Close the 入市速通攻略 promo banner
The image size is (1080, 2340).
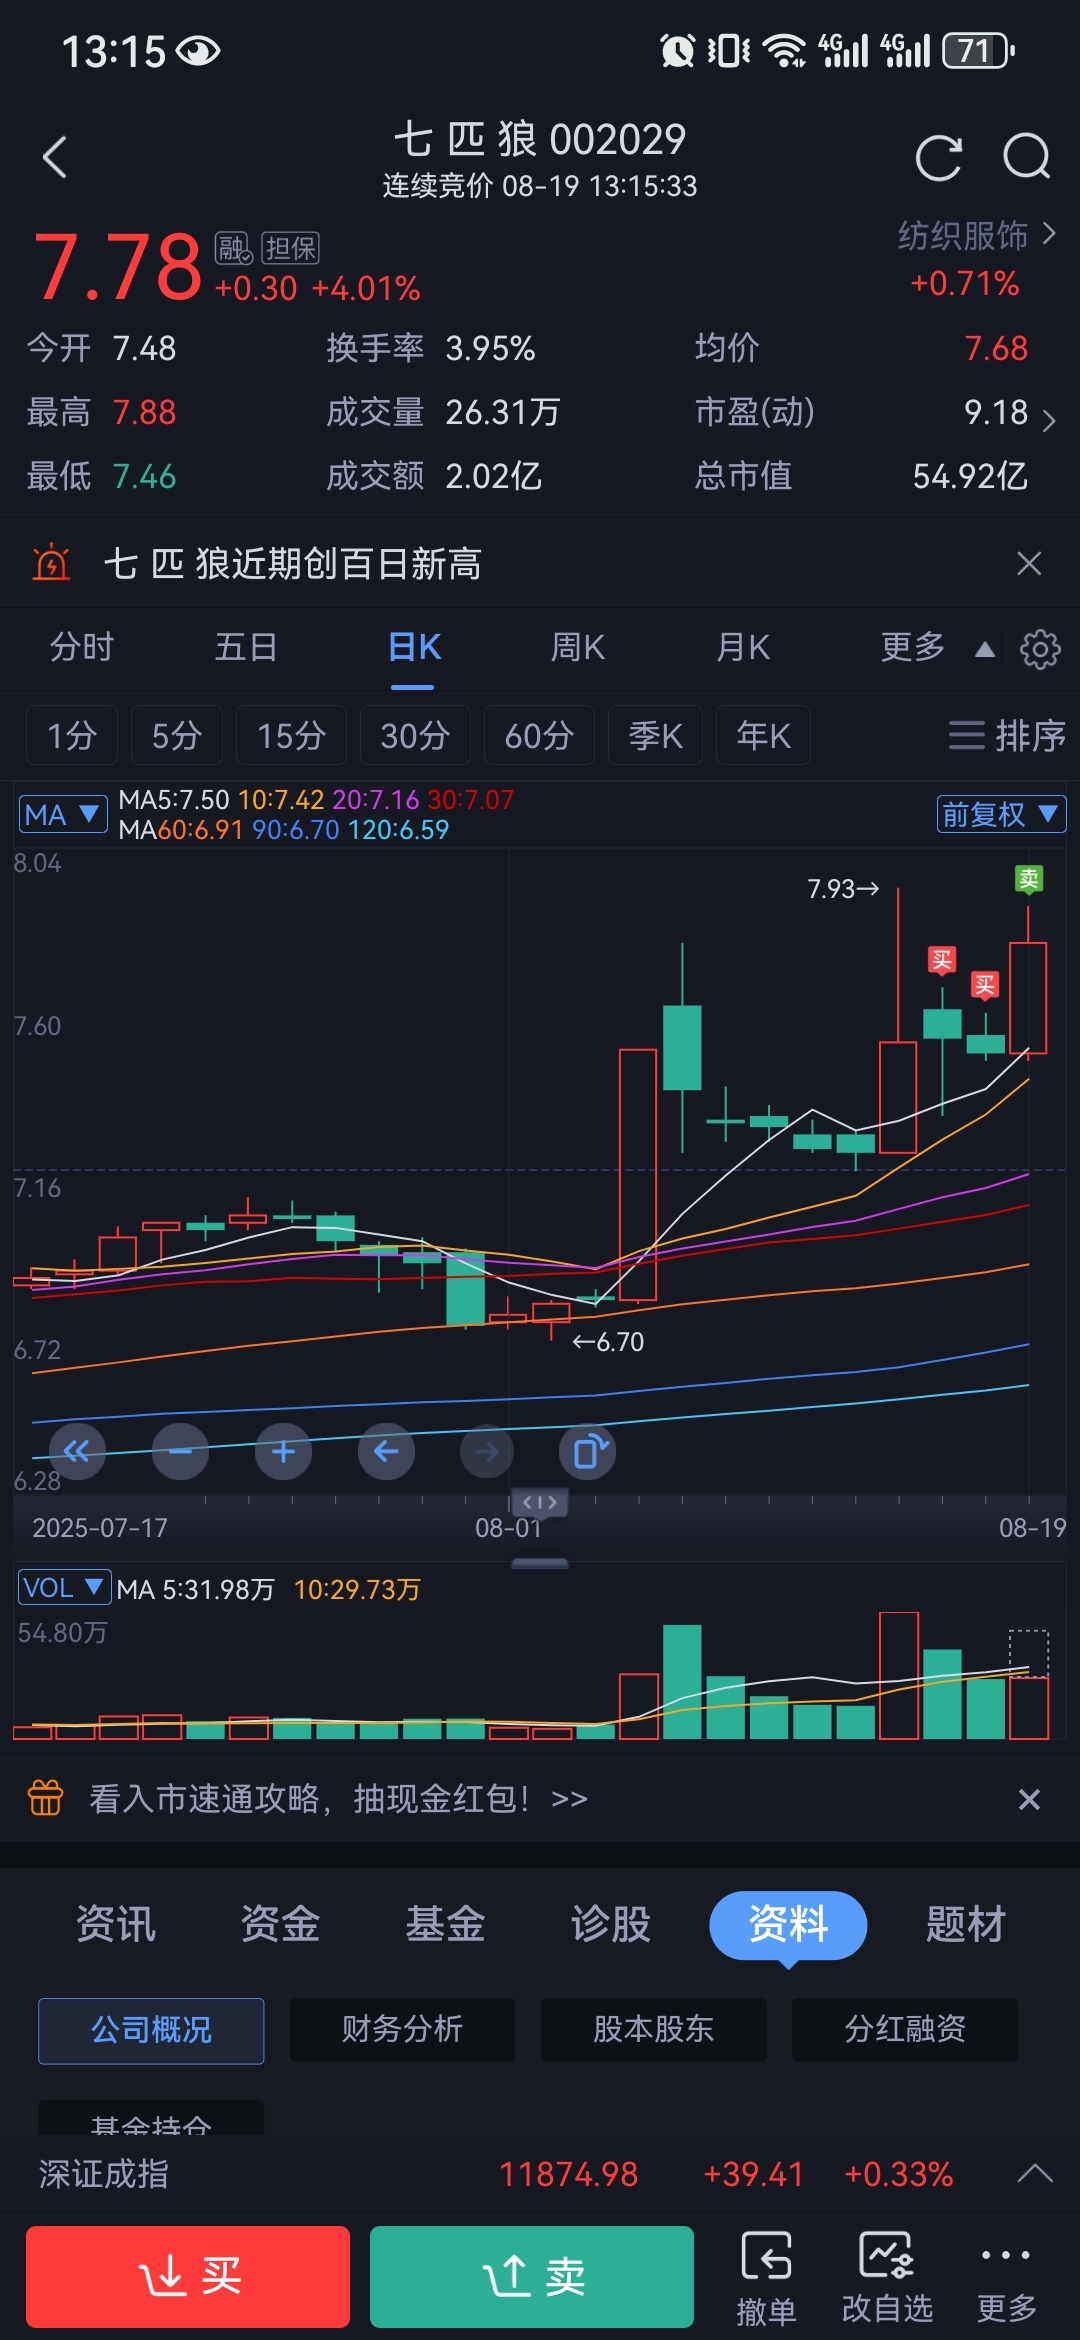[x=1029, y=1799]
